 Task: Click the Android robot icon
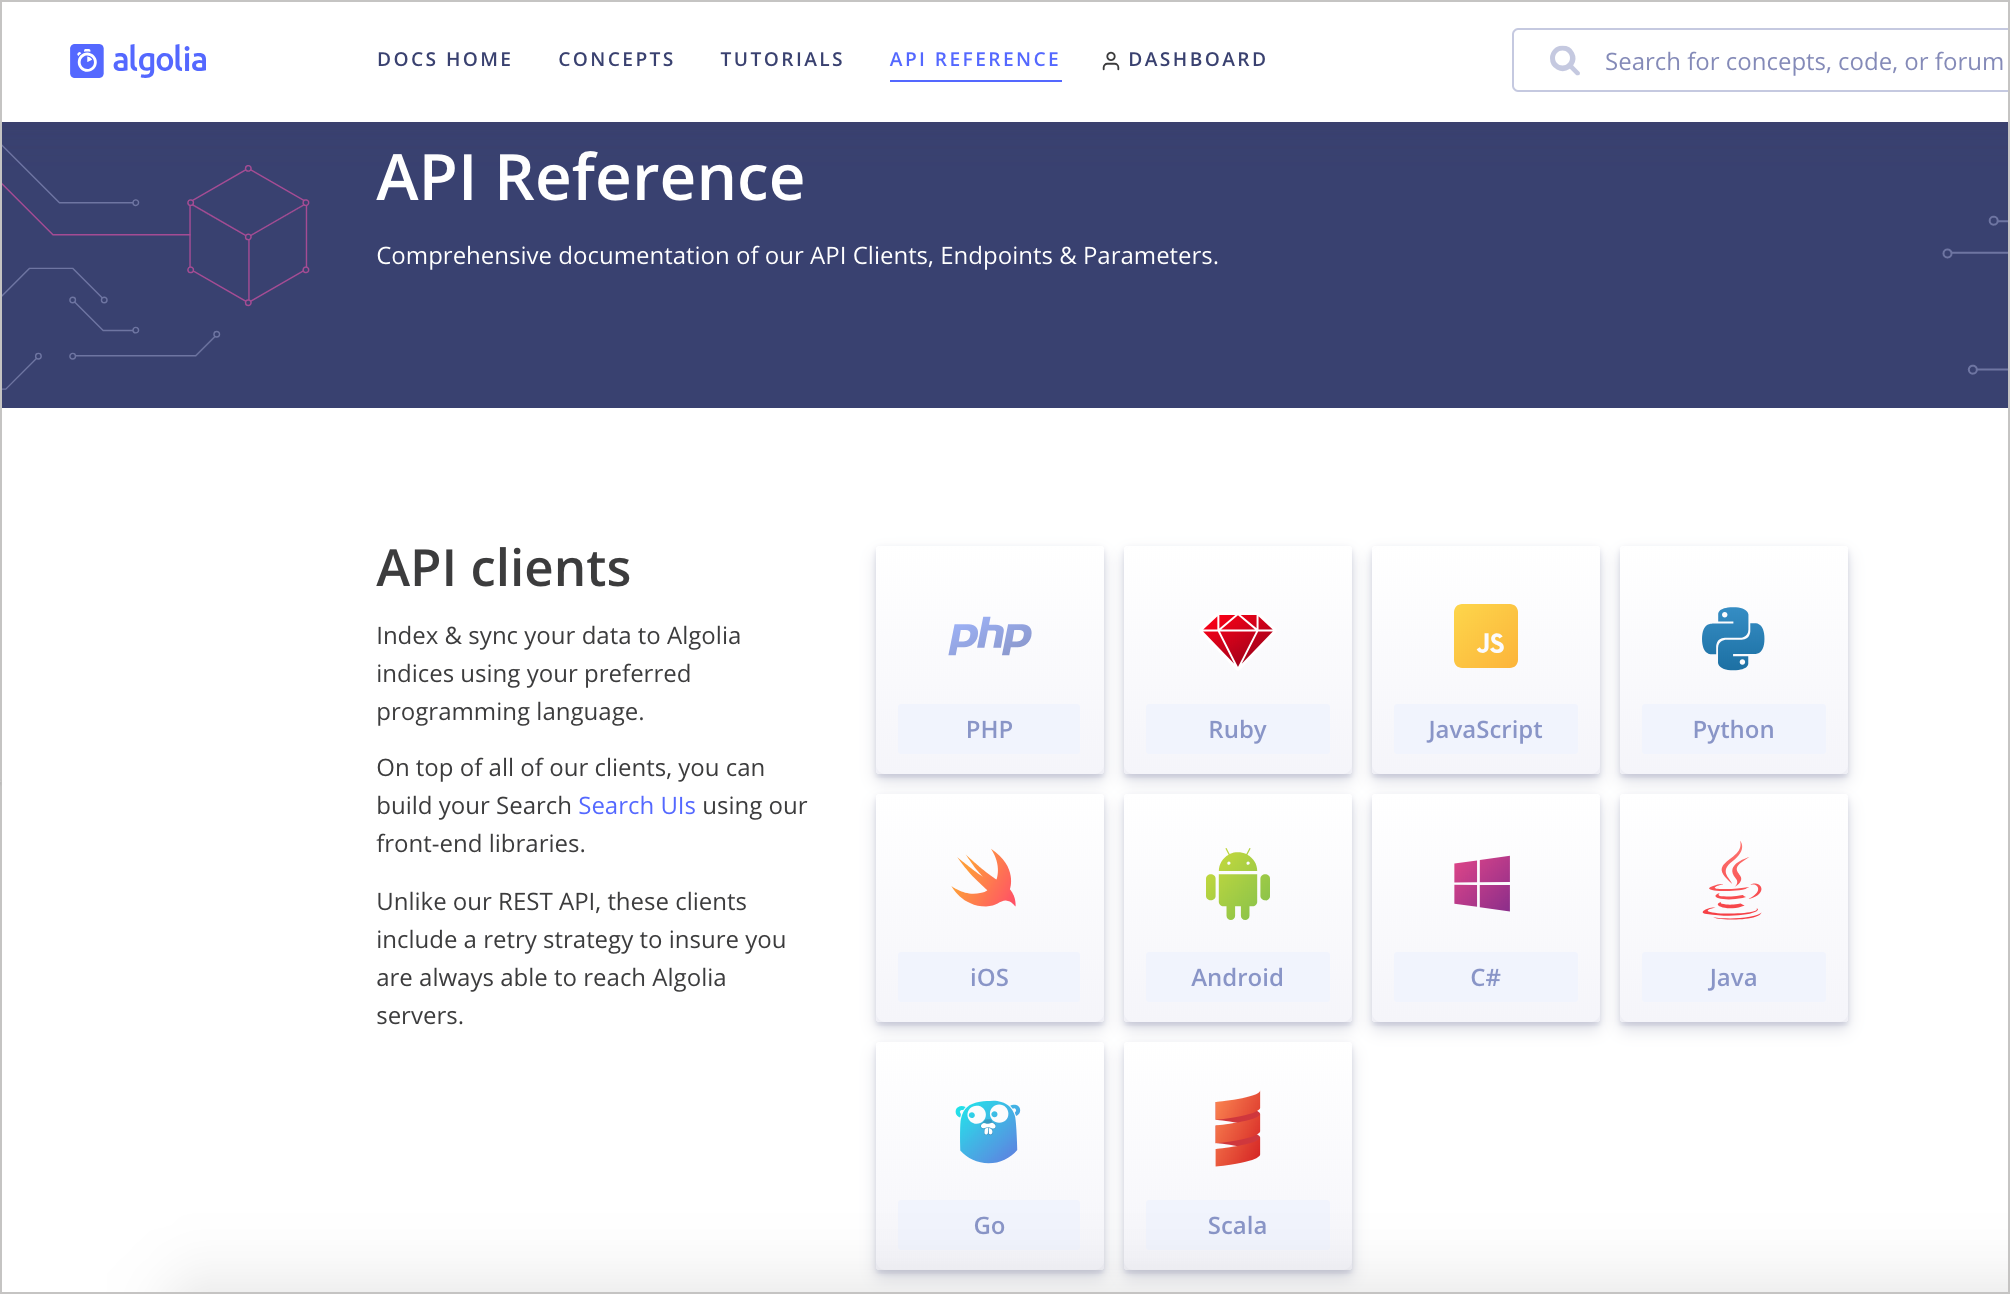pyautogui.click(x=1238, y=884)
